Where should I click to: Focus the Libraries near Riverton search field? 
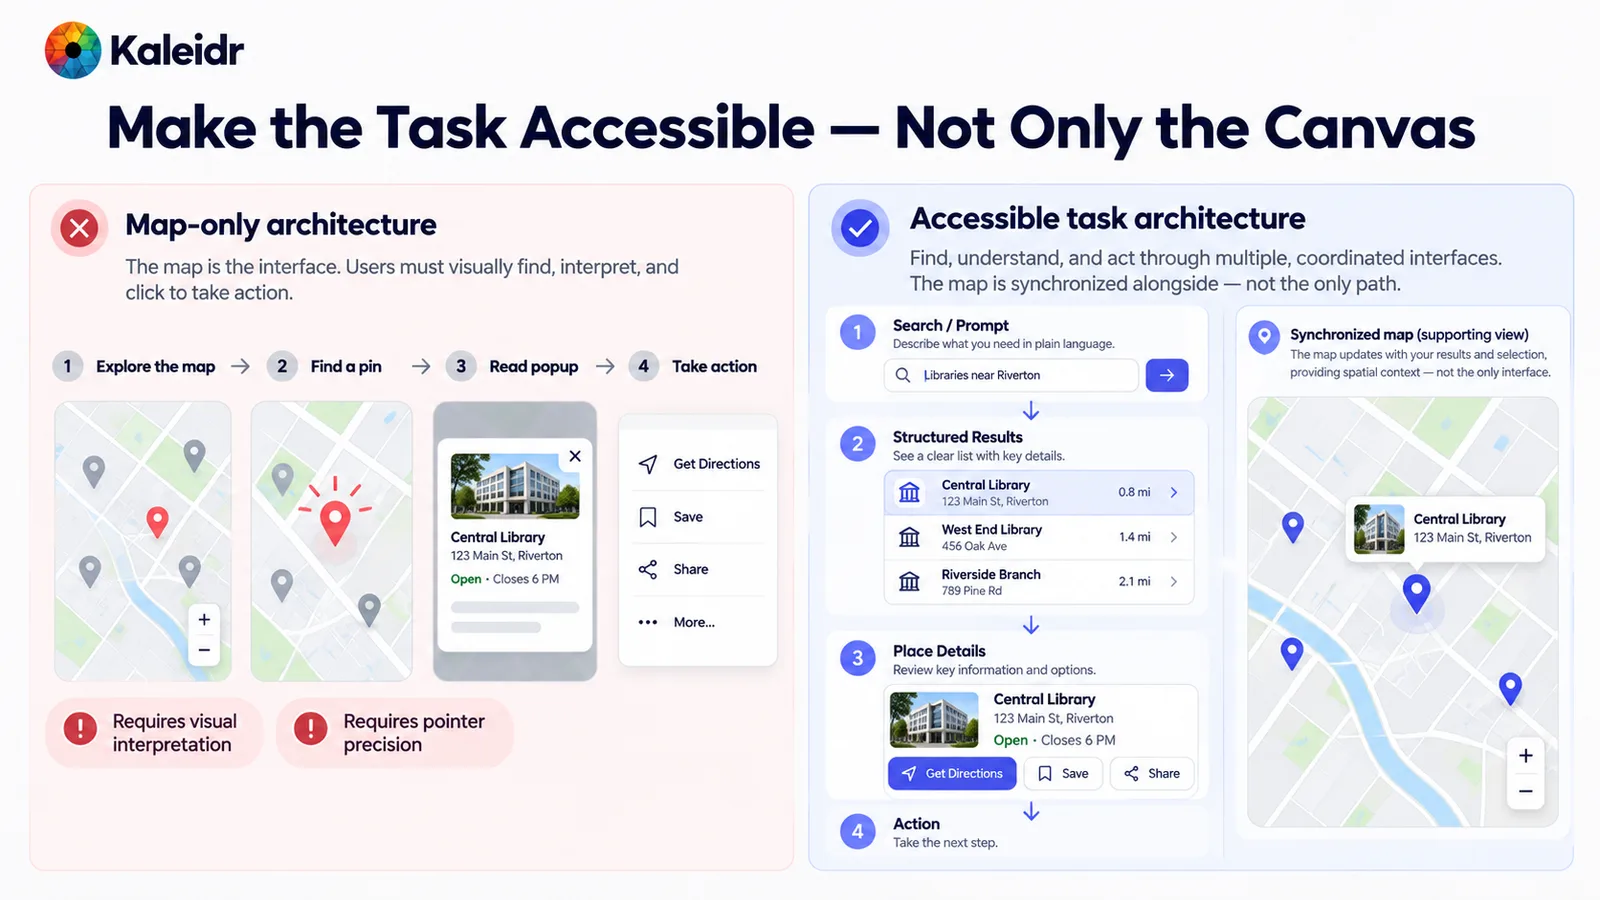coord(1011,375)
